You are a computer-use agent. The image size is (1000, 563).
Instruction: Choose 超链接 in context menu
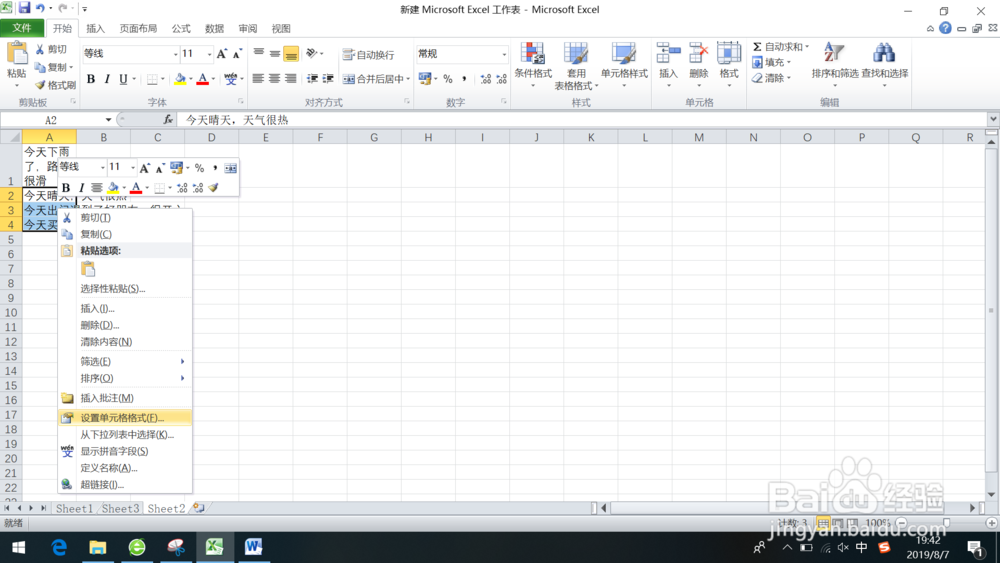coord(125,485)
